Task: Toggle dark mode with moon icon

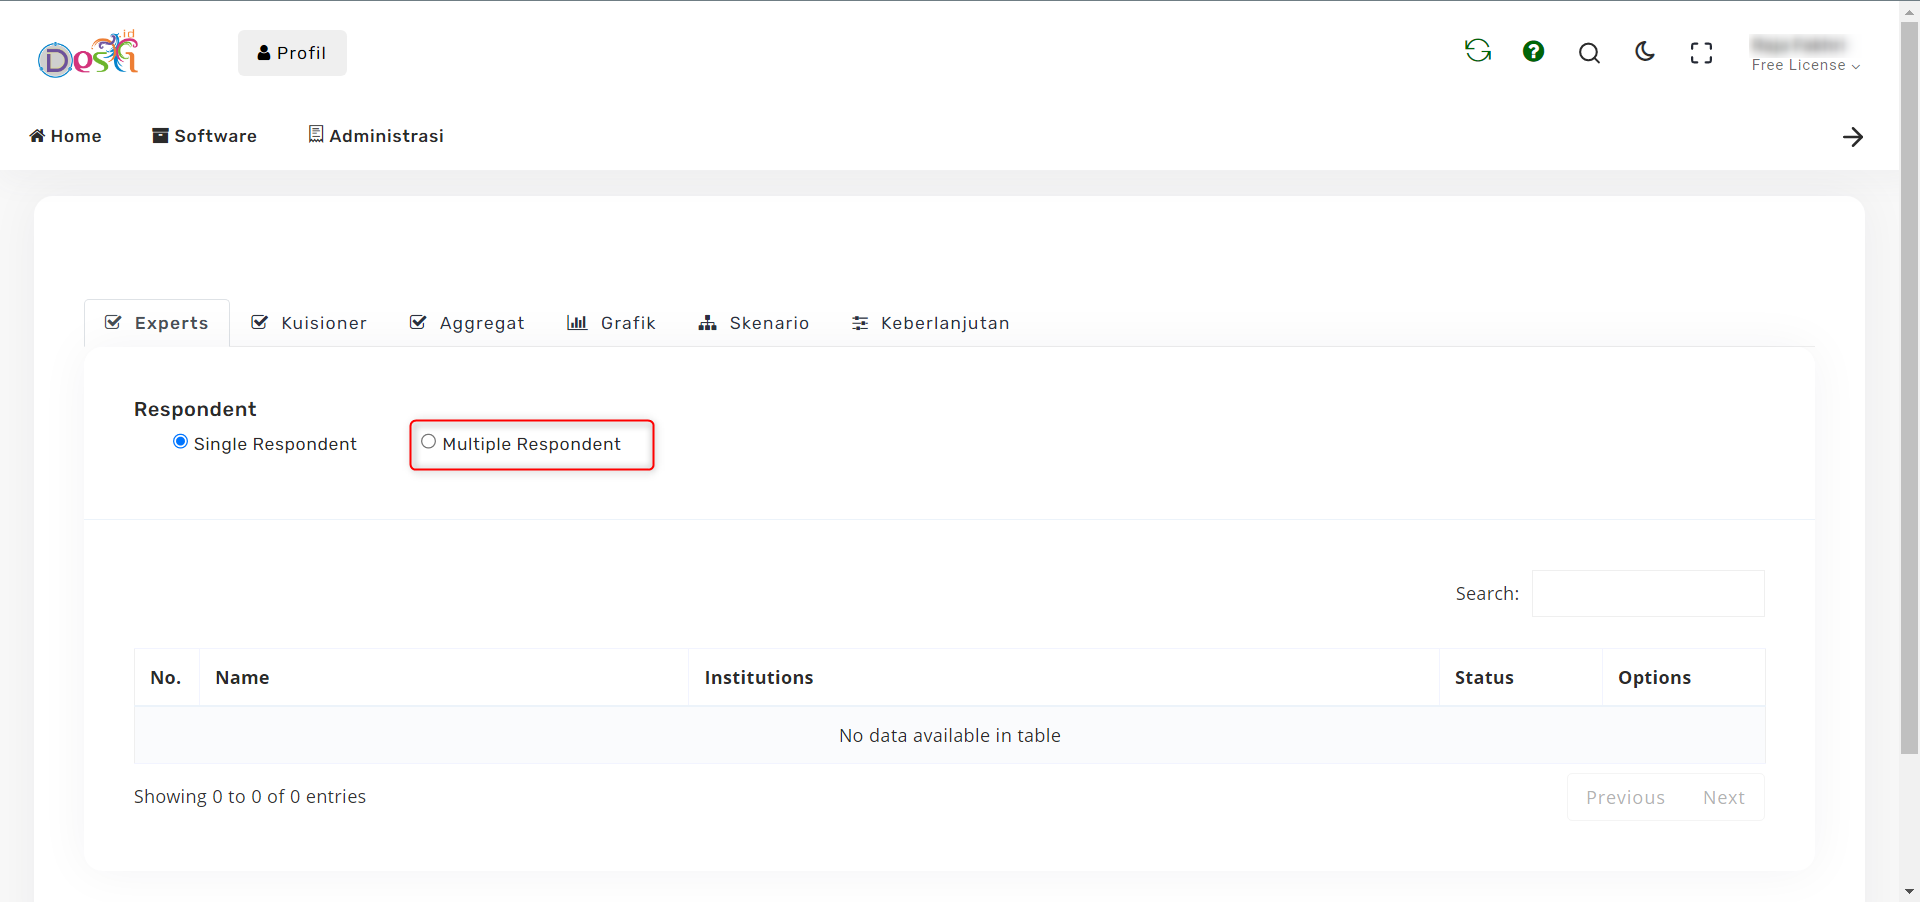Action: 1645,52
